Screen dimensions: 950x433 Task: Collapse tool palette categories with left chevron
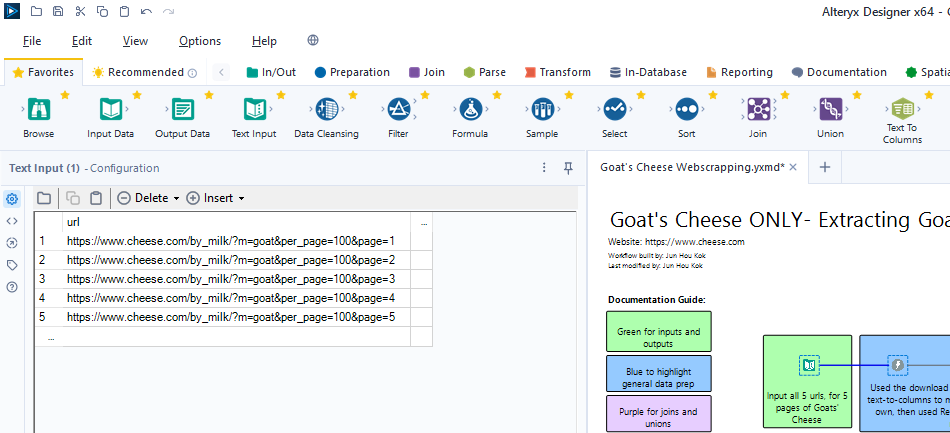point(221,73)
